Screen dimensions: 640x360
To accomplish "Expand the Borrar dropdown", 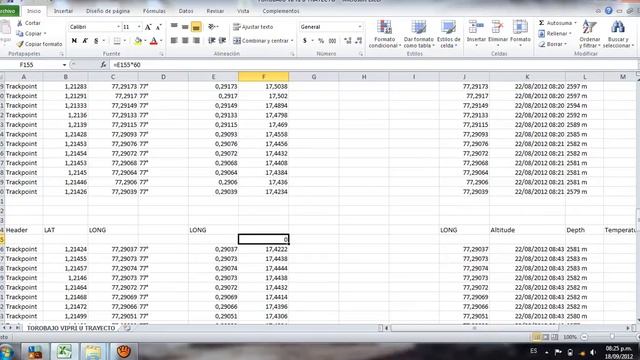I will (x=565, y=44).
